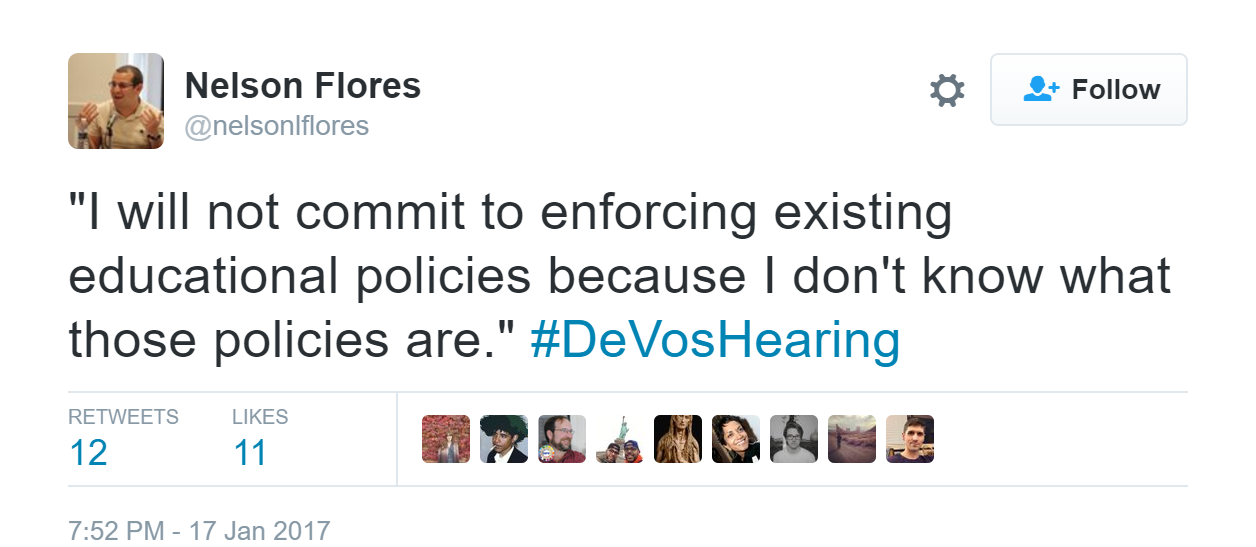The image size is (1256, 547).
Task: Click avatar with red ivy wall
Action: [446, 439]
